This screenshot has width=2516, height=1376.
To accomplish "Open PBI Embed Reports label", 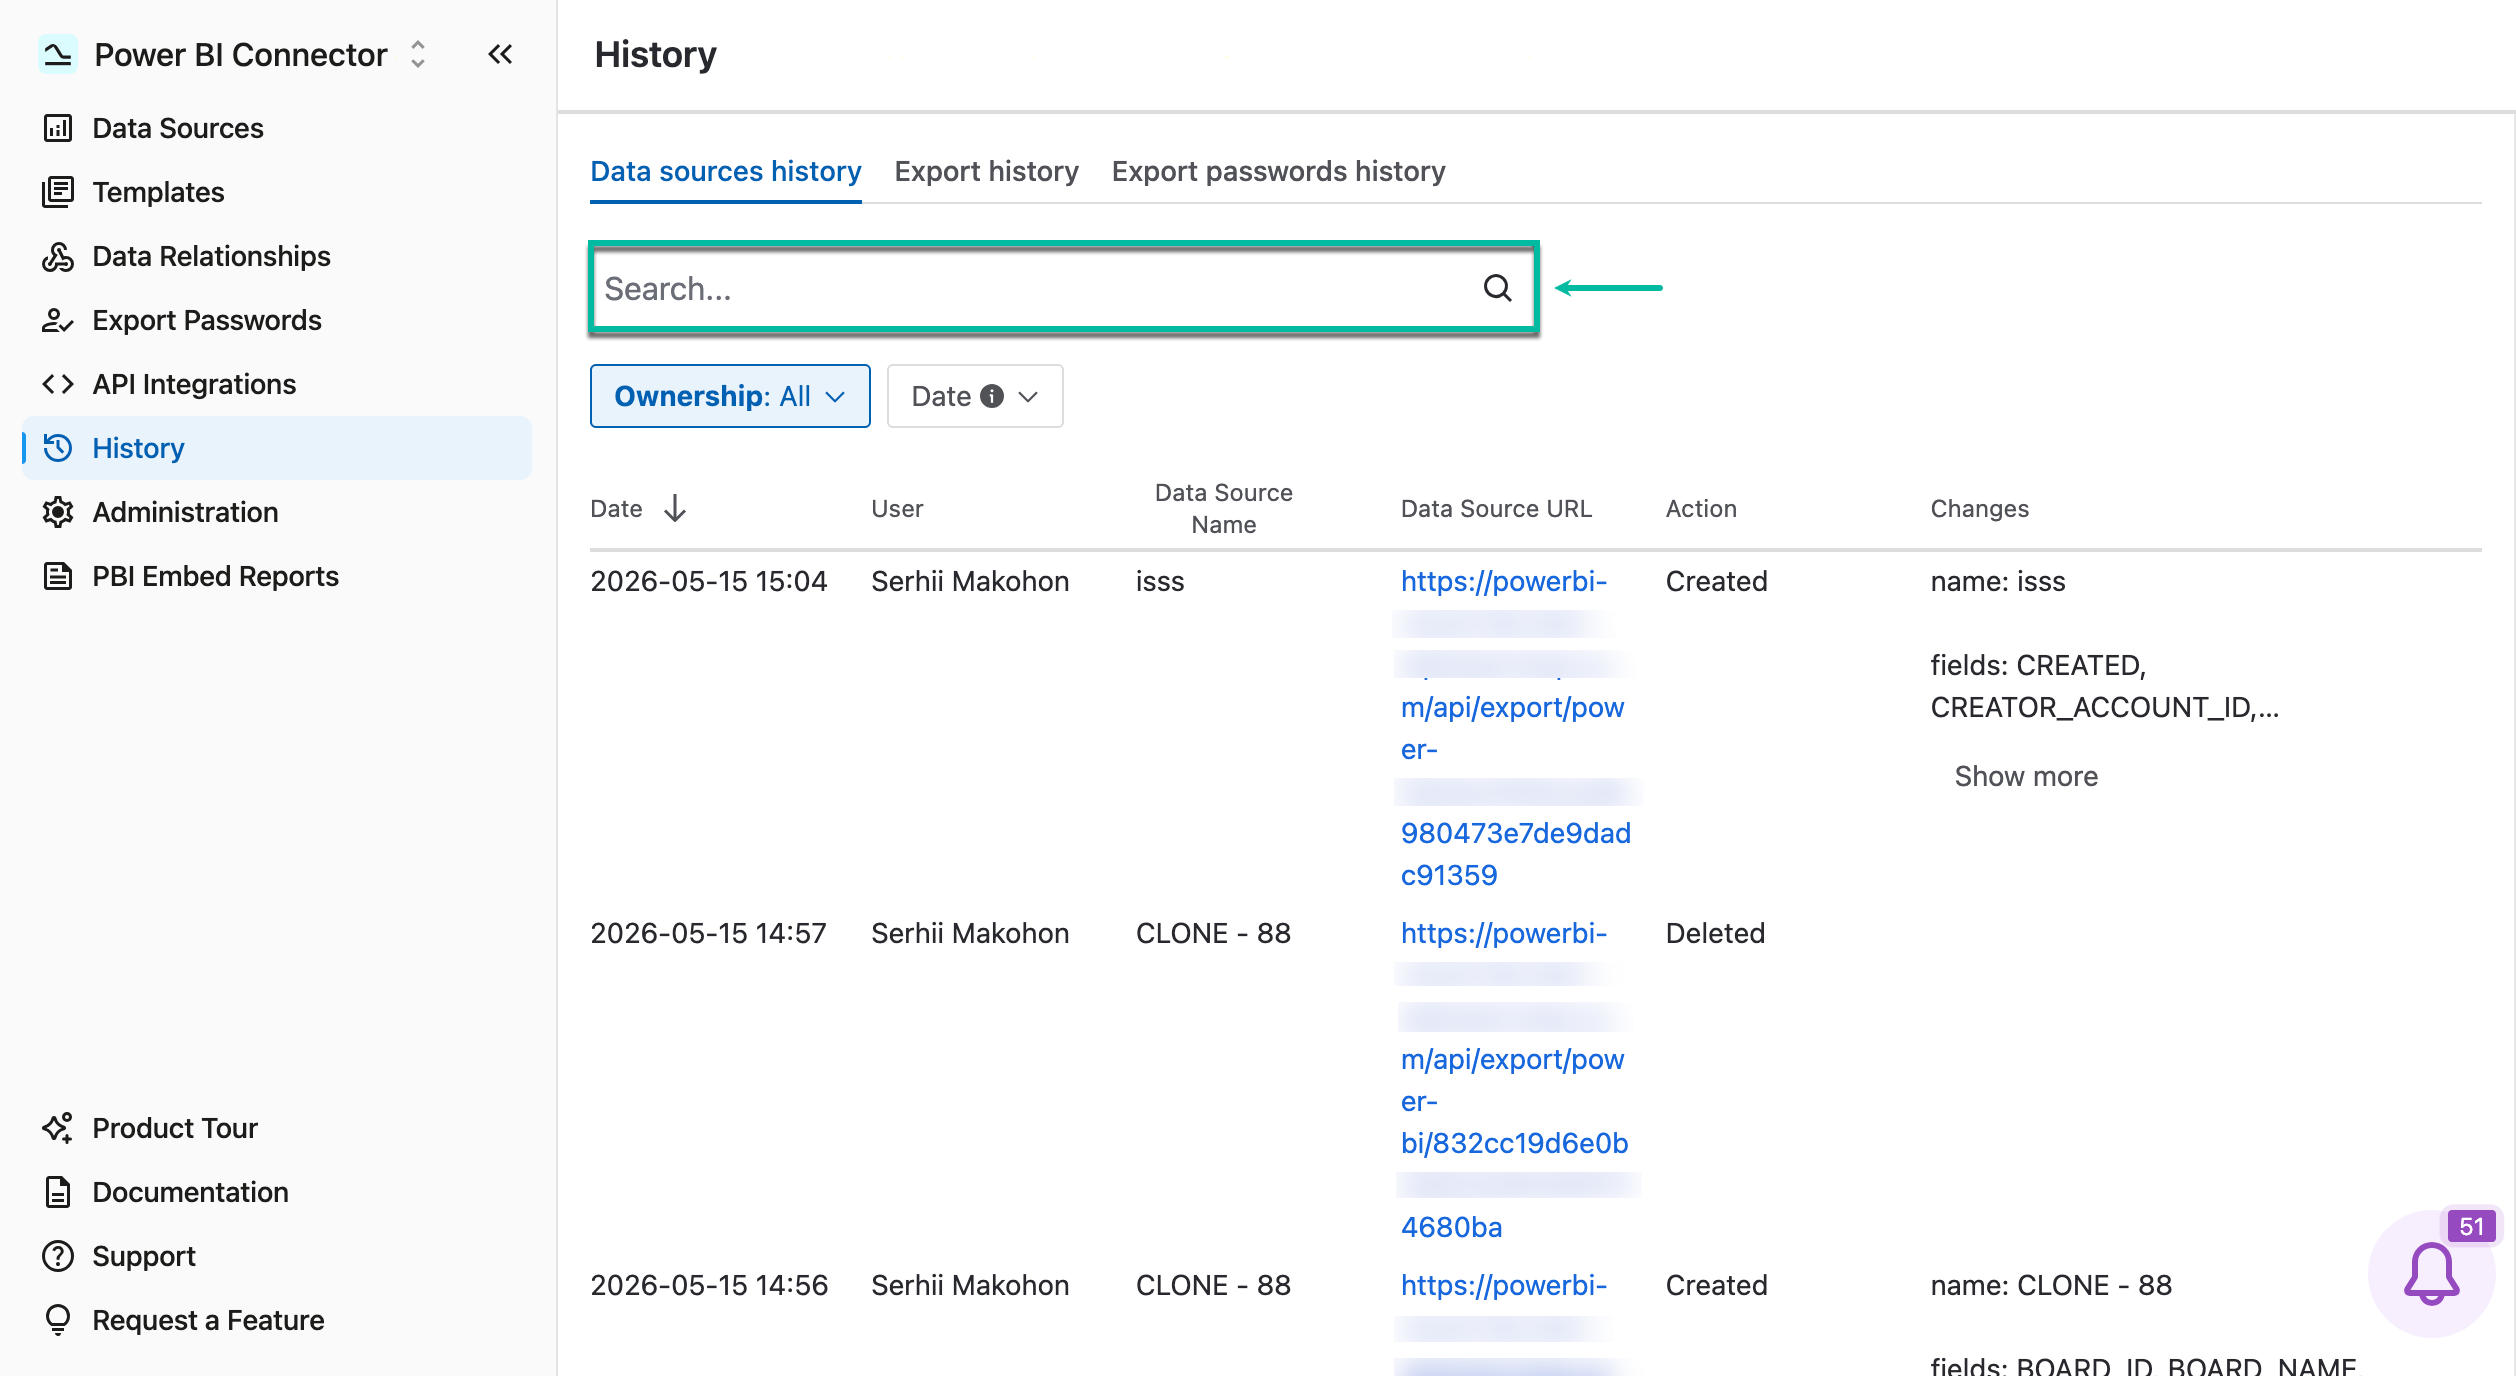I will coord(215,576).
